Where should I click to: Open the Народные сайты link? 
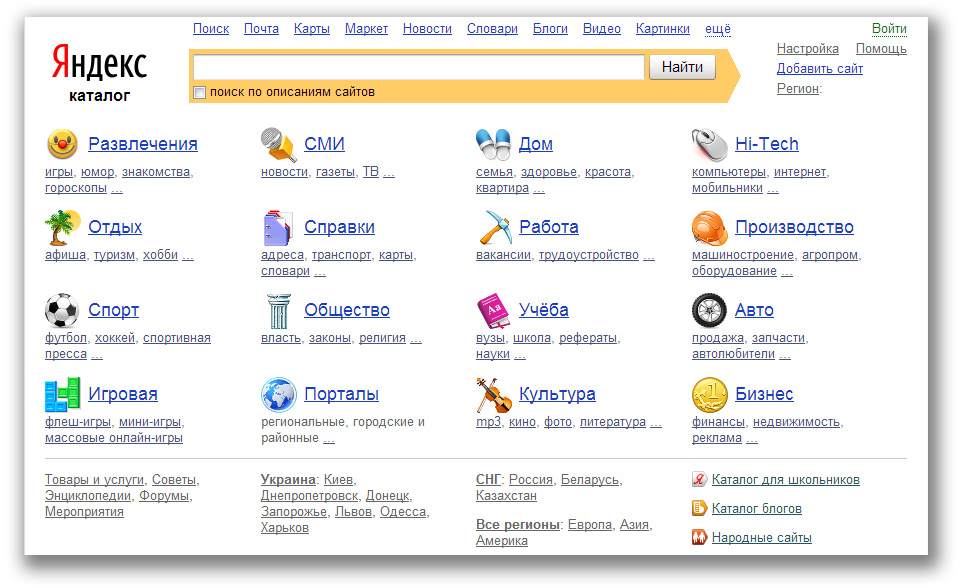(761, 537)
